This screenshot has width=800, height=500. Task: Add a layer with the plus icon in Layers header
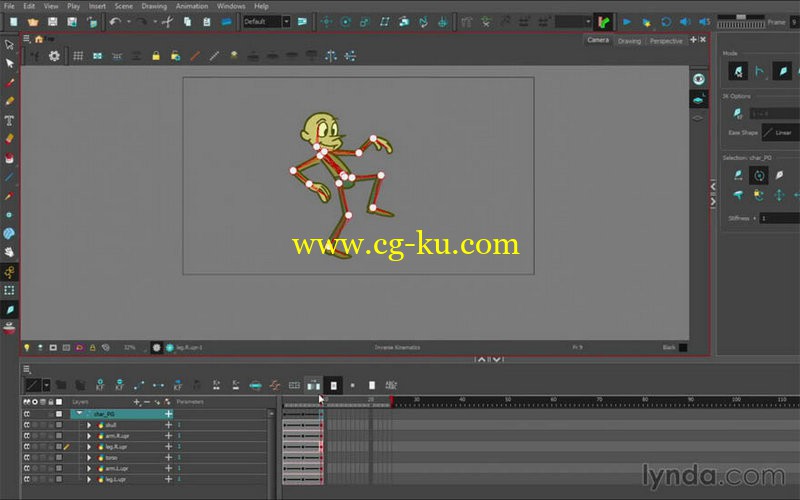[x=136, y=402]
